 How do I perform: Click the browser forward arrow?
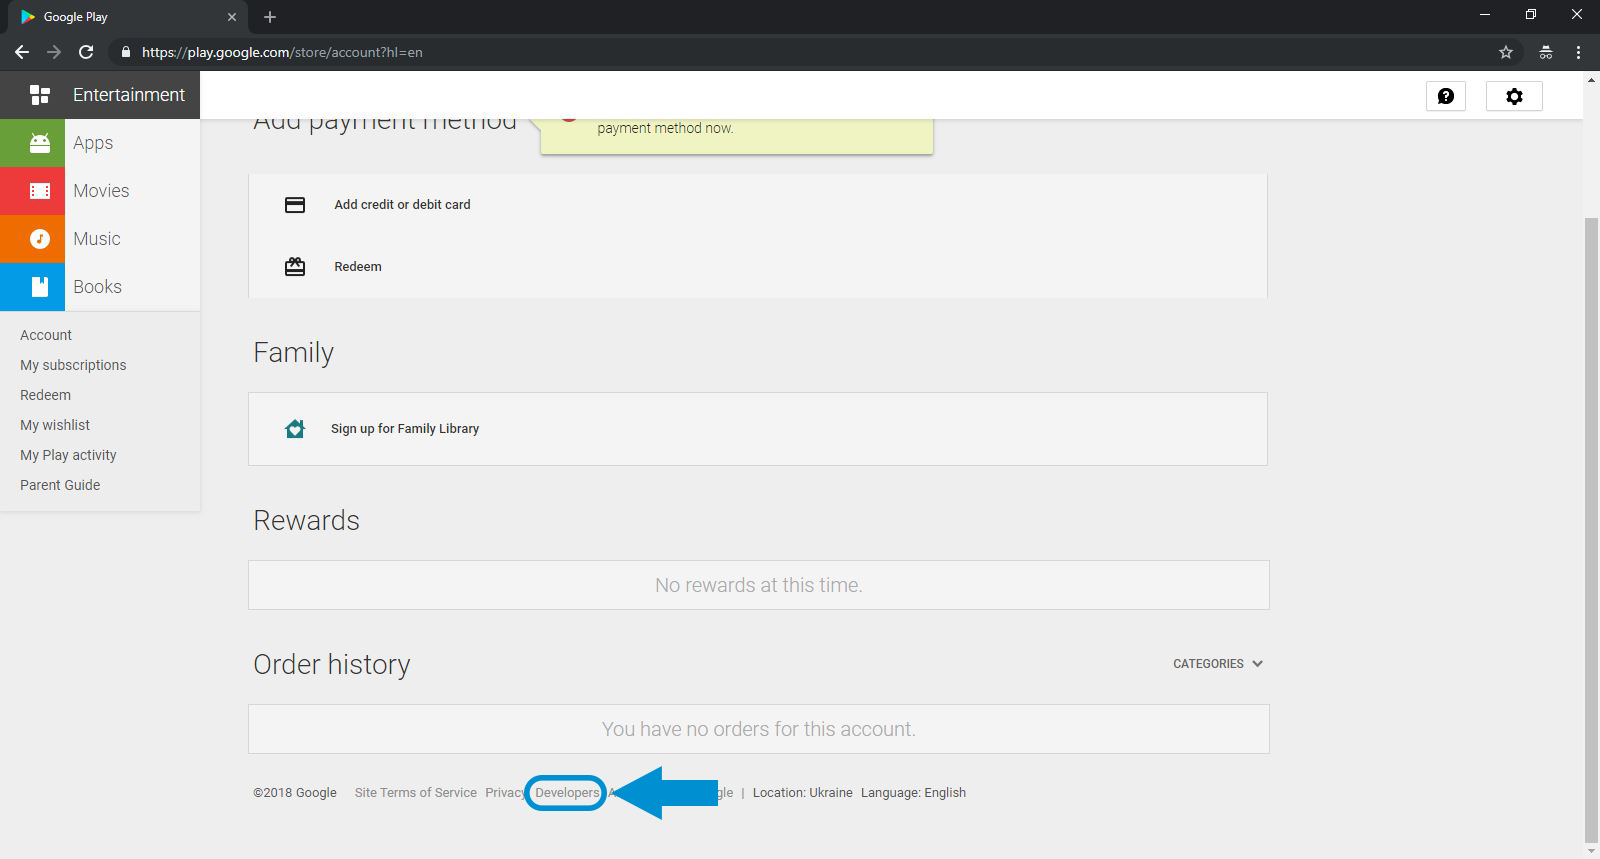[x=54, y=52]
